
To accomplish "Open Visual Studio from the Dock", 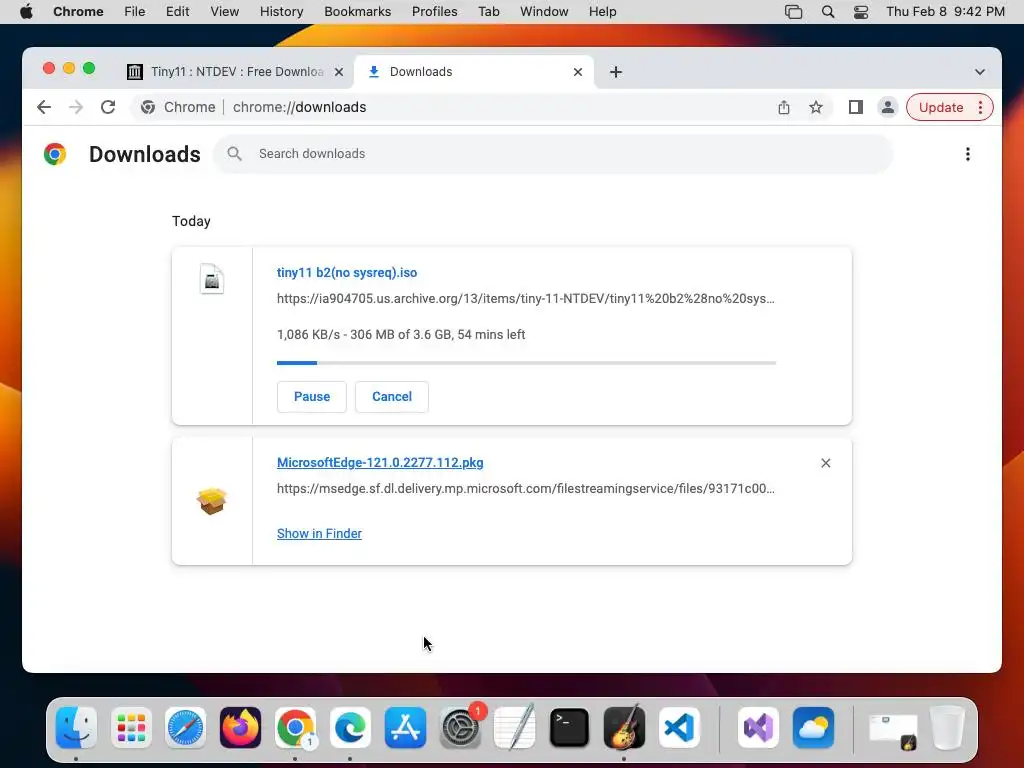I will click(x=758, y=728).
